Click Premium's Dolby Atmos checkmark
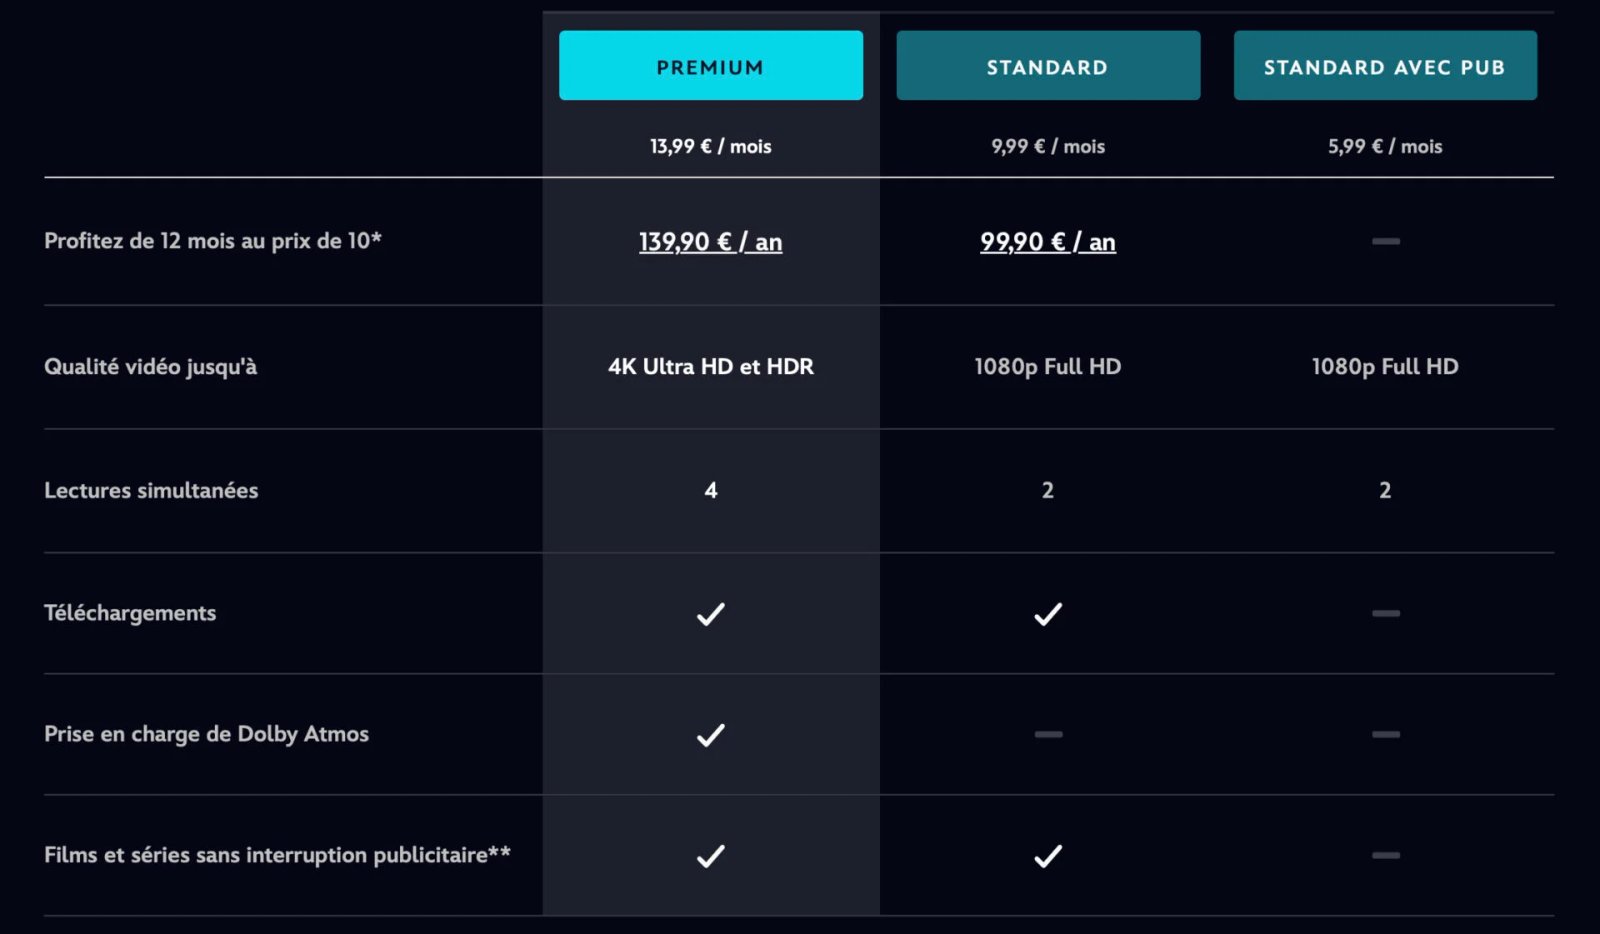The height and width of the screenshot is (934, 1600). click(x=710, y=735)
